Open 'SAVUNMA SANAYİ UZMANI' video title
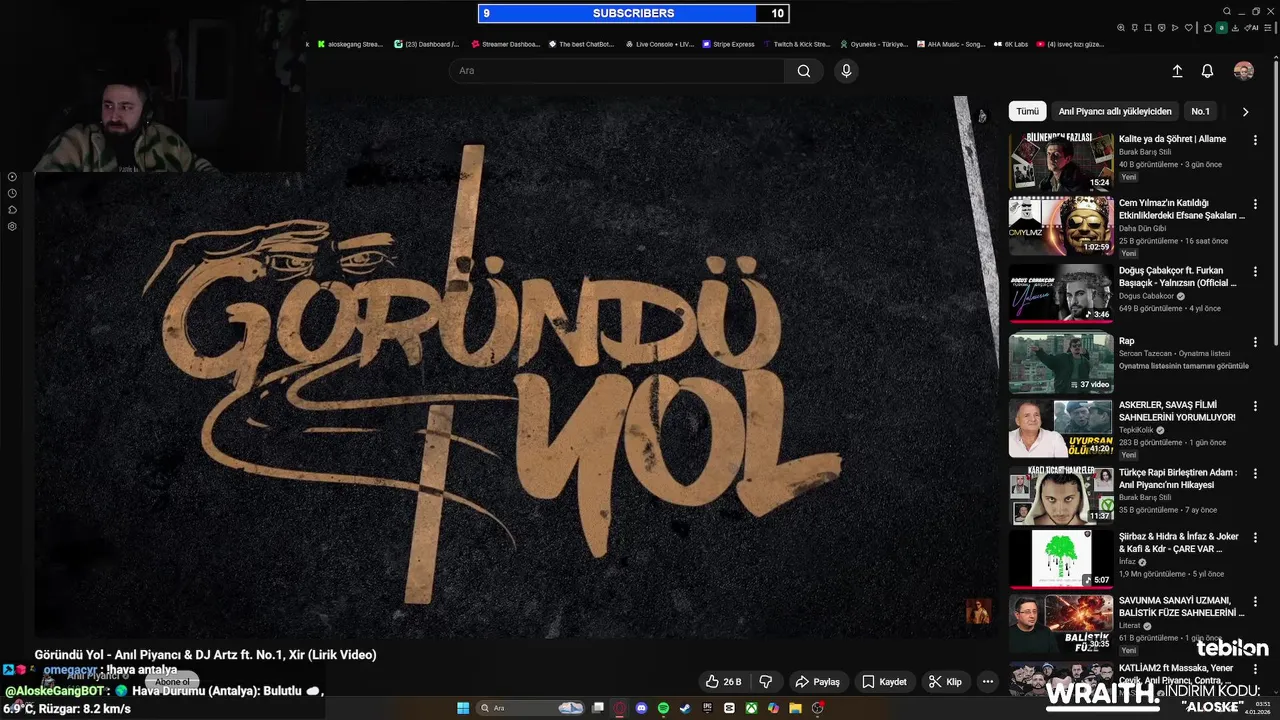This screenshot has height=720, width=1280. [1181, 606]
